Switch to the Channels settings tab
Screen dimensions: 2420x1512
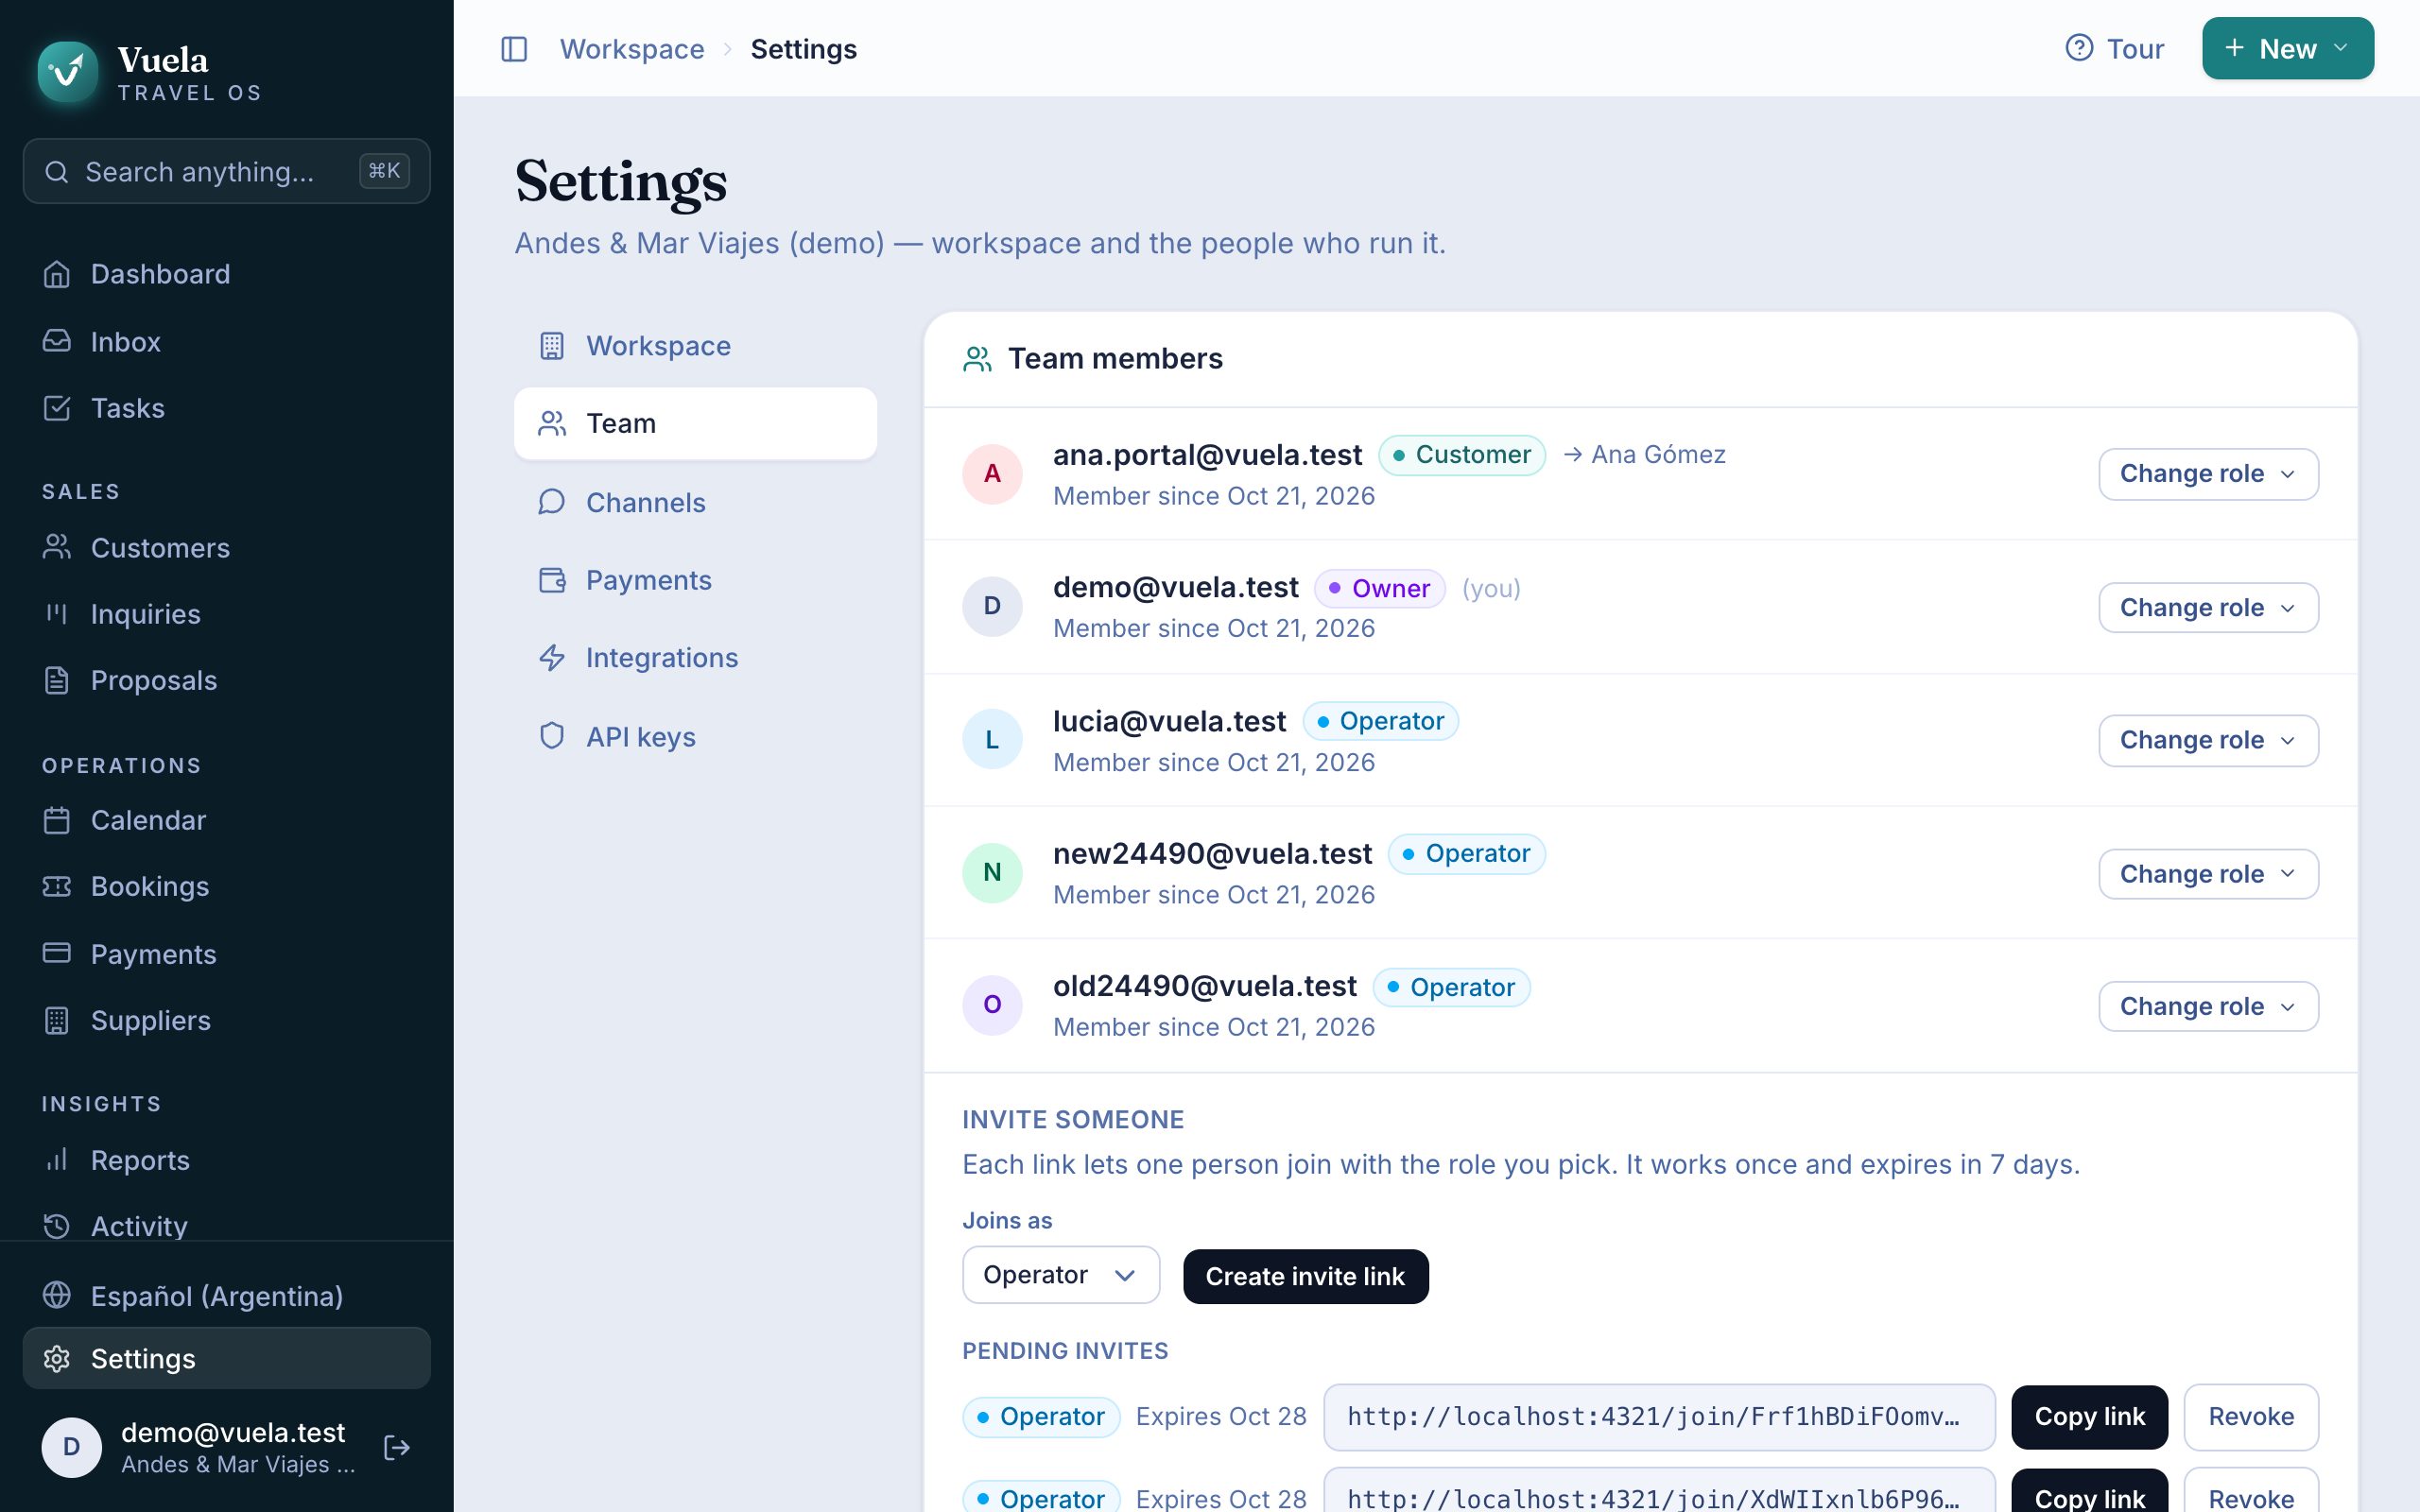[696, 502]
